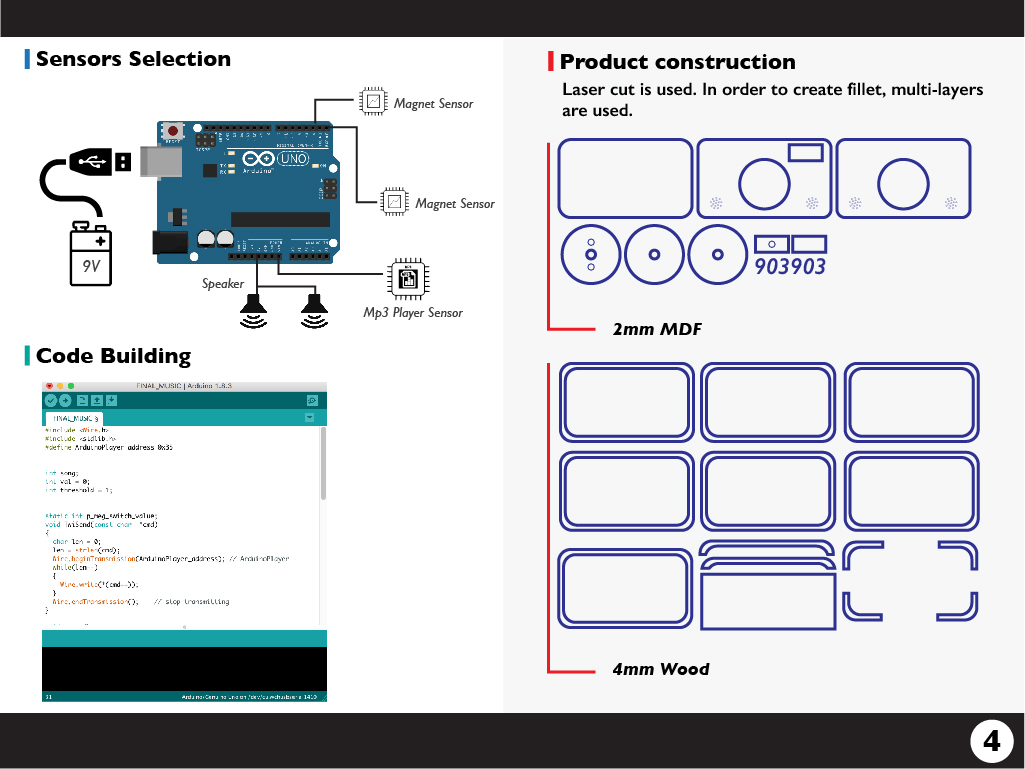Image resolution: width=1025 pixels, height=769 pixels.
Task: Create a new sketch with New icon
Action: (x=83, y=400)
